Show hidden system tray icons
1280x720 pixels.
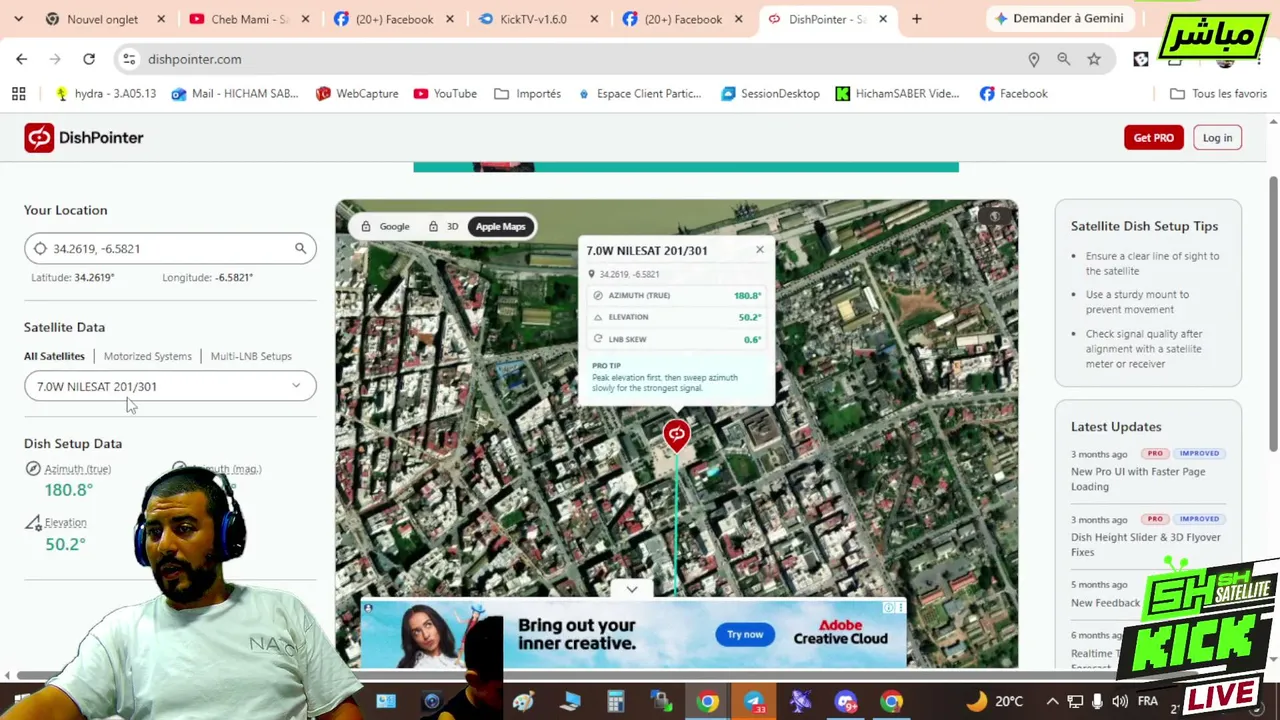click(1052, 702)
